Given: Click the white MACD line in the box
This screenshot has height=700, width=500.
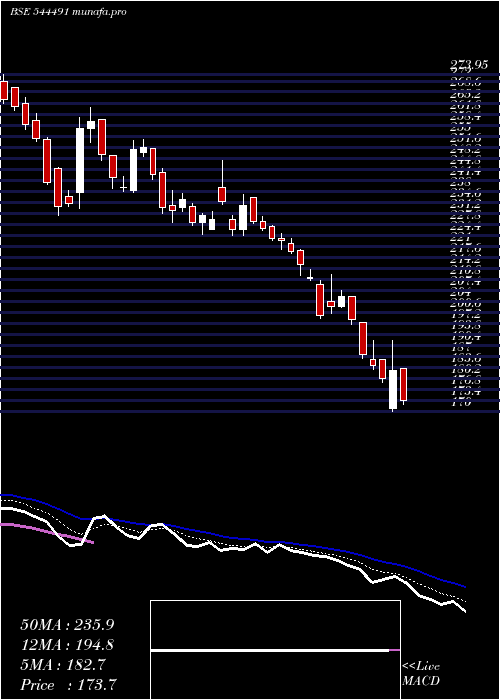Looking at the screenshot, I should (270, 650).
